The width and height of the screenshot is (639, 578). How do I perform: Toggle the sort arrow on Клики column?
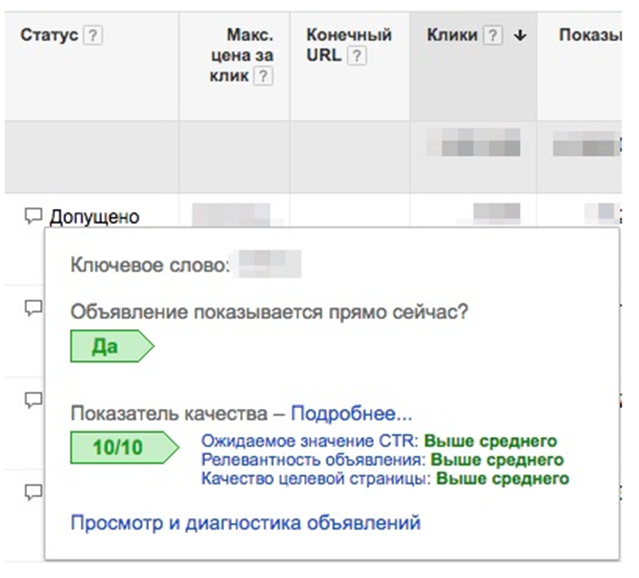tap(520, 35)
